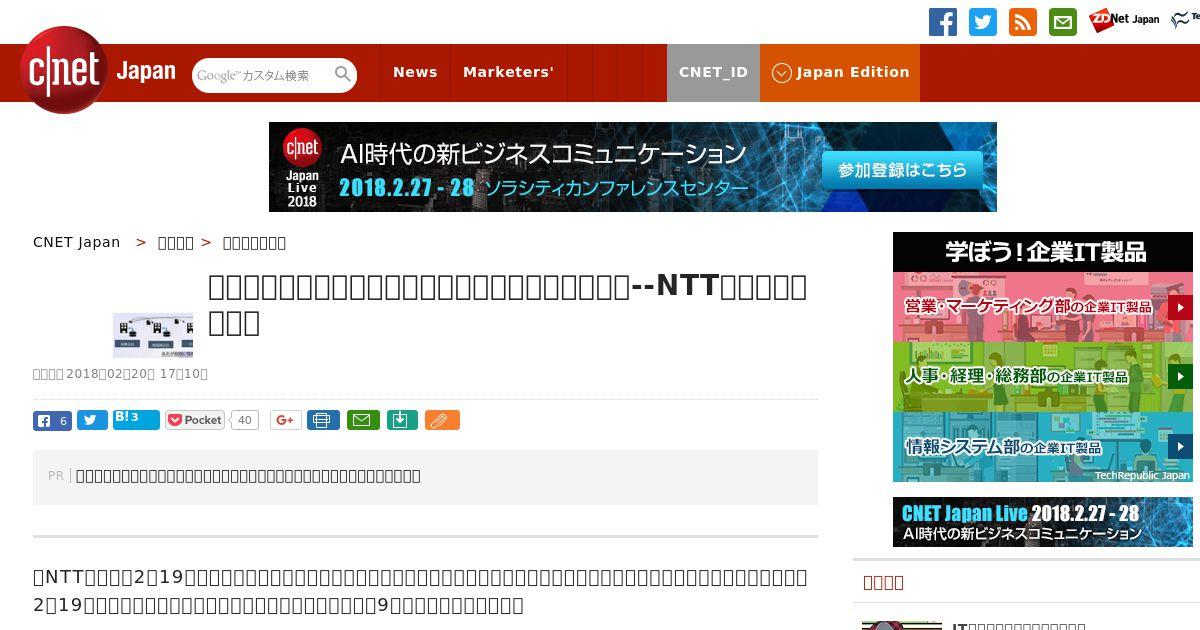Open the article thumbnail image

point(153,335)
